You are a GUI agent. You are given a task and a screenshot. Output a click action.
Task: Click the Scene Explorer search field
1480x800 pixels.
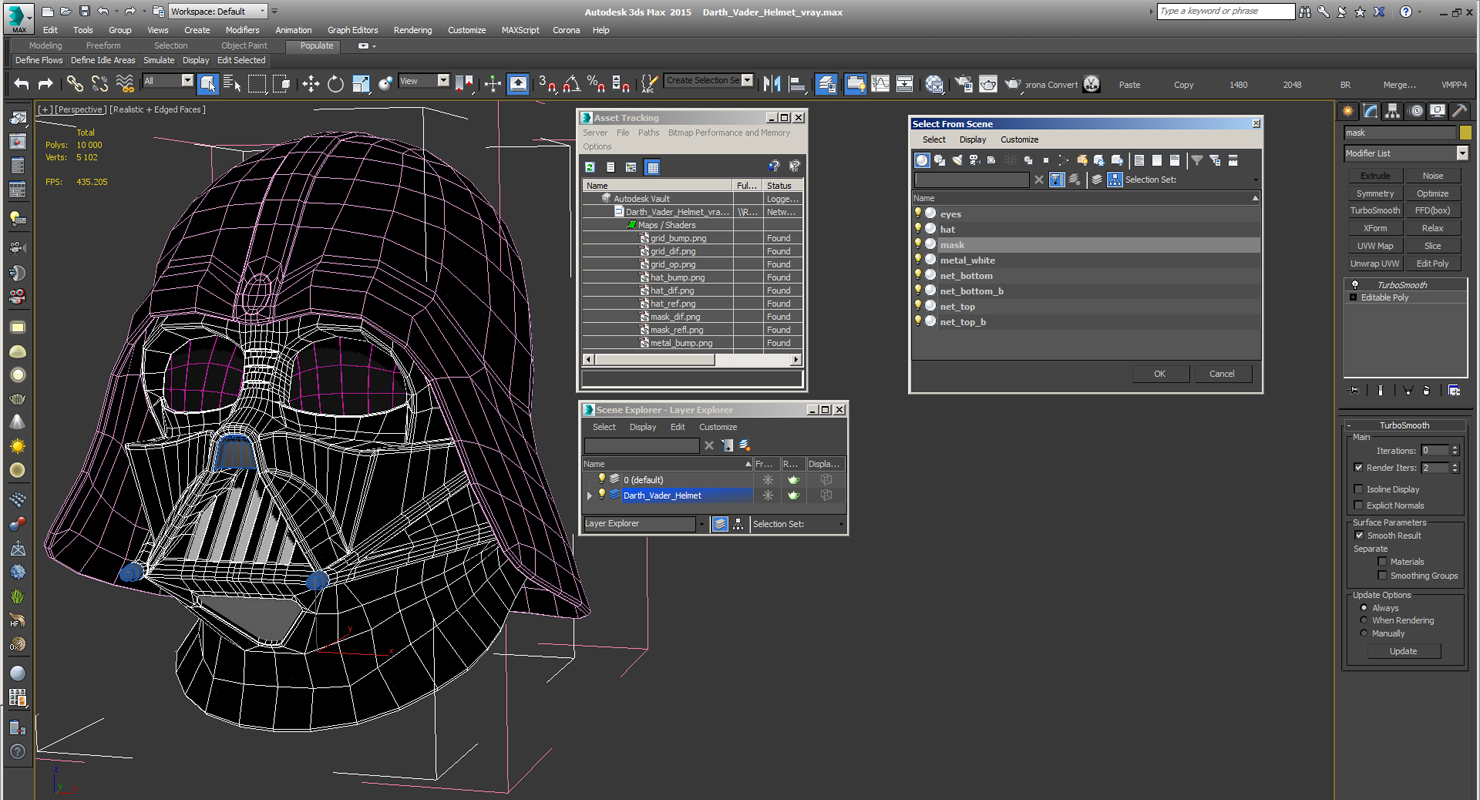pyautogui.click(x=642, y=445)
